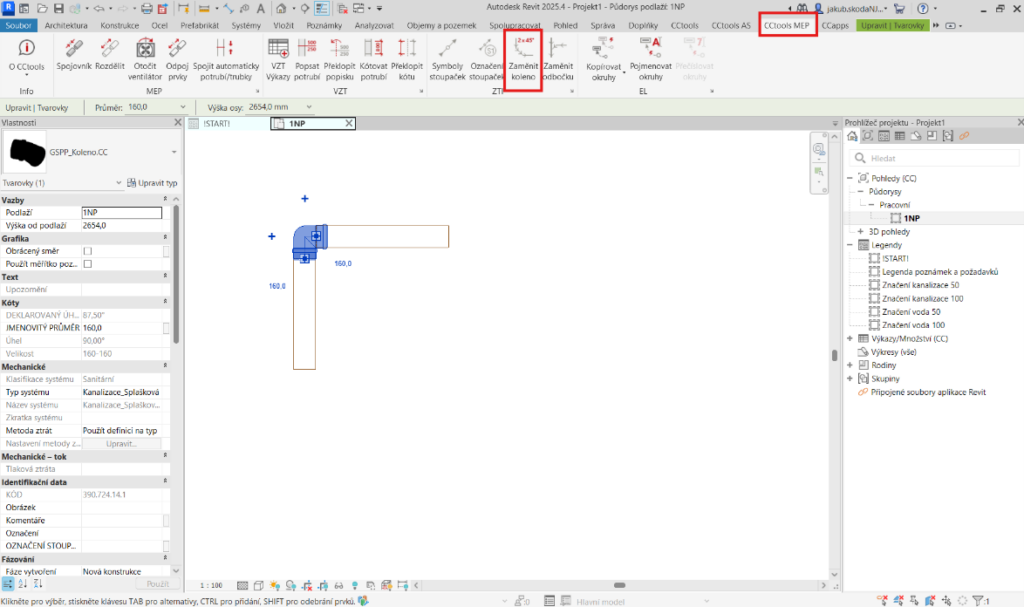Collapse the Pohledy (CC) tree node
1024x607 pixels.
click(850, 178)
